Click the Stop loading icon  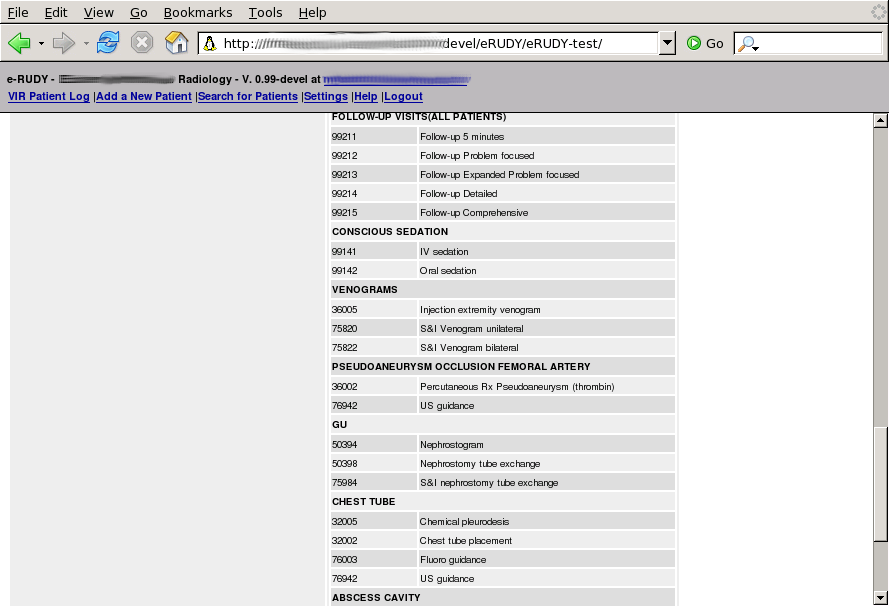[142, 43]
